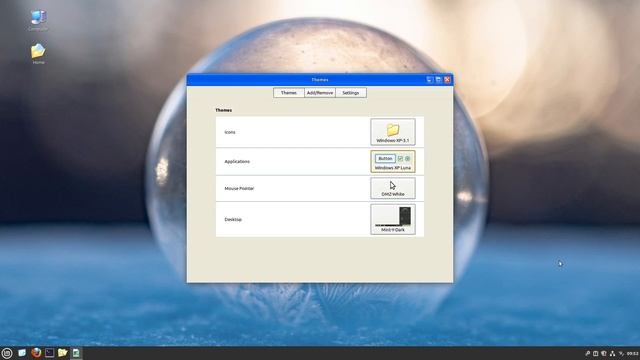Open the Home folder desktop icon
640x360 pixels.
pyautogui.click(x=38, y=54)
